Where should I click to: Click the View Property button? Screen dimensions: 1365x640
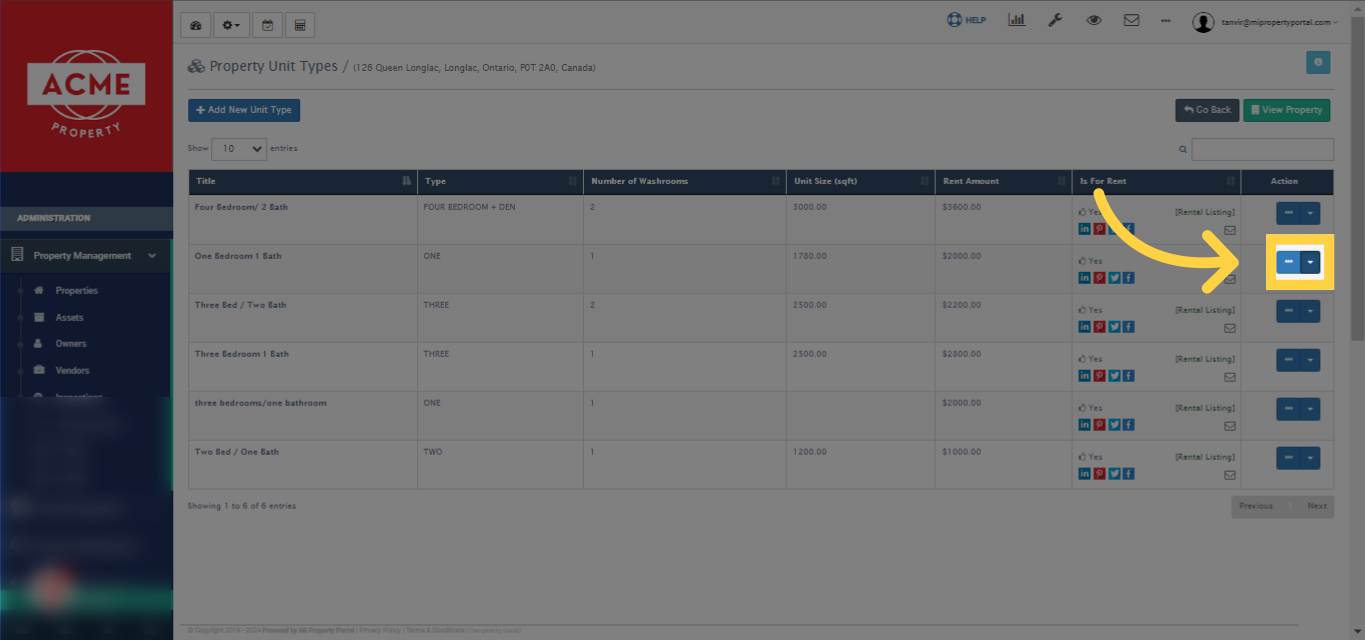pyautogui.click(x=1286, y=110)
